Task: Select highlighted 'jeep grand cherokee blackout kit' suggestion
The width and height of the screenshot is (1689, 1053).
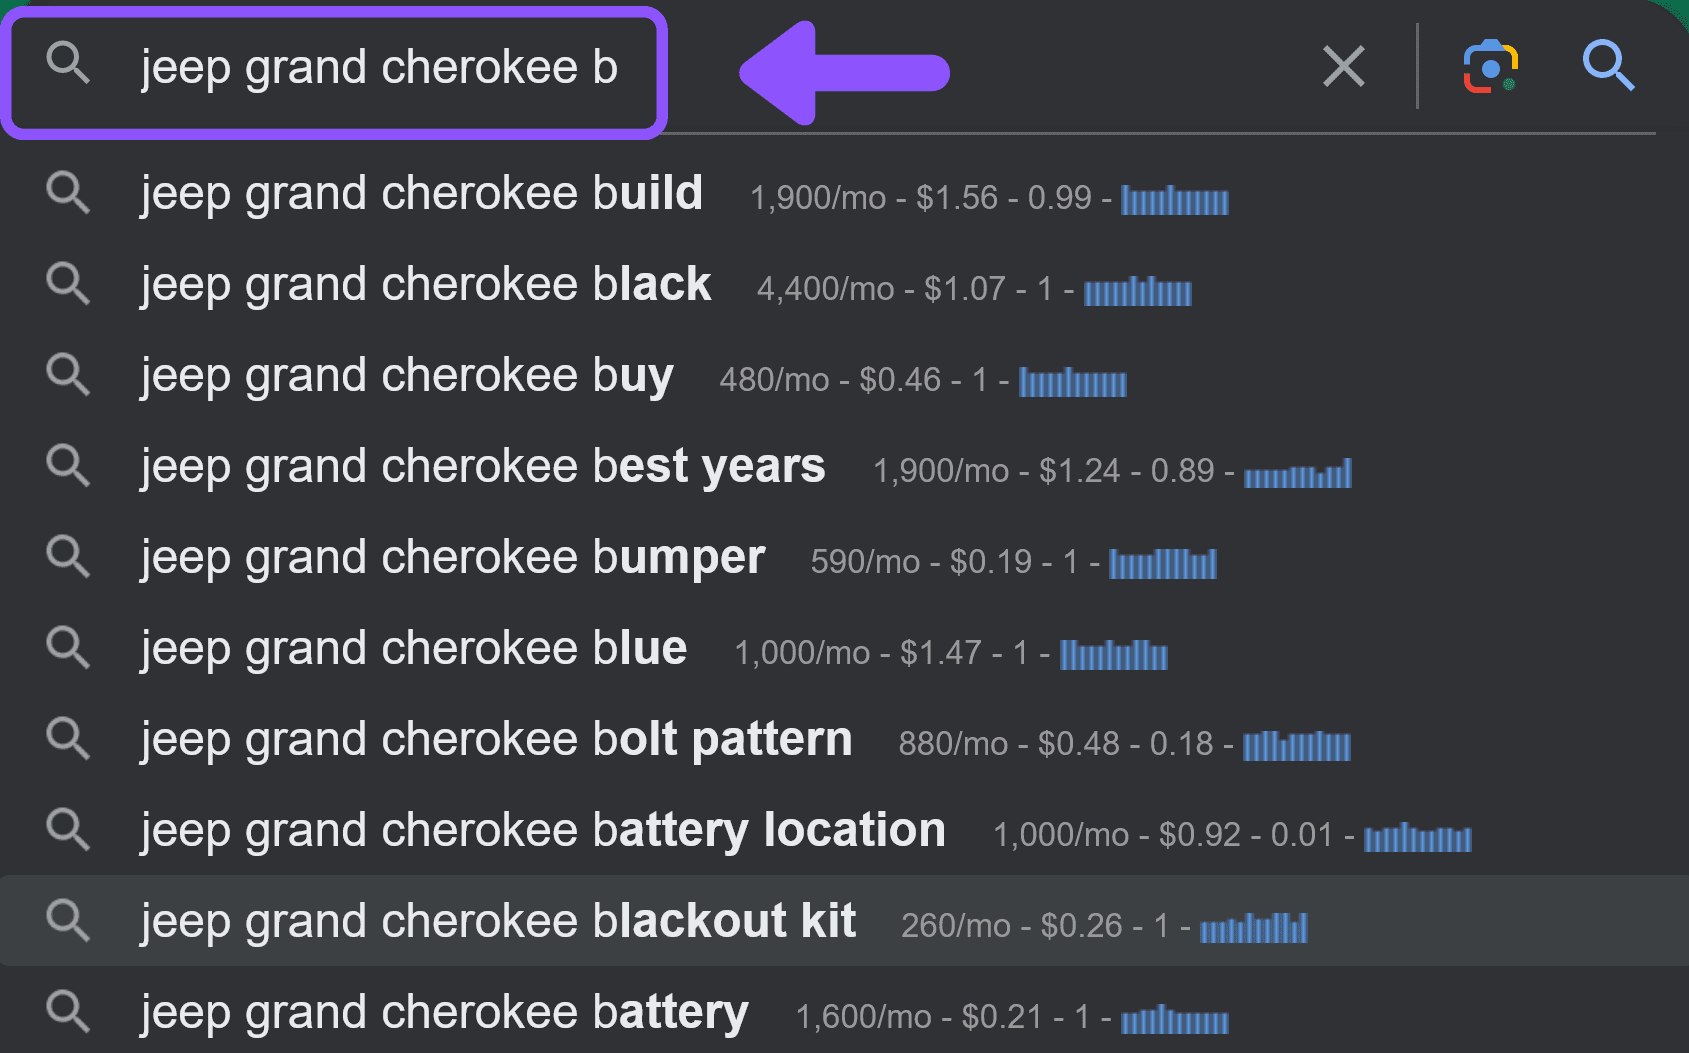Action: [x=844, y=920]
